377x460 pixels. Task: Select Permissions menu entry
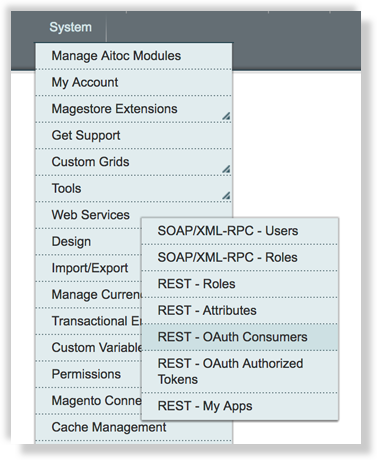88,374
